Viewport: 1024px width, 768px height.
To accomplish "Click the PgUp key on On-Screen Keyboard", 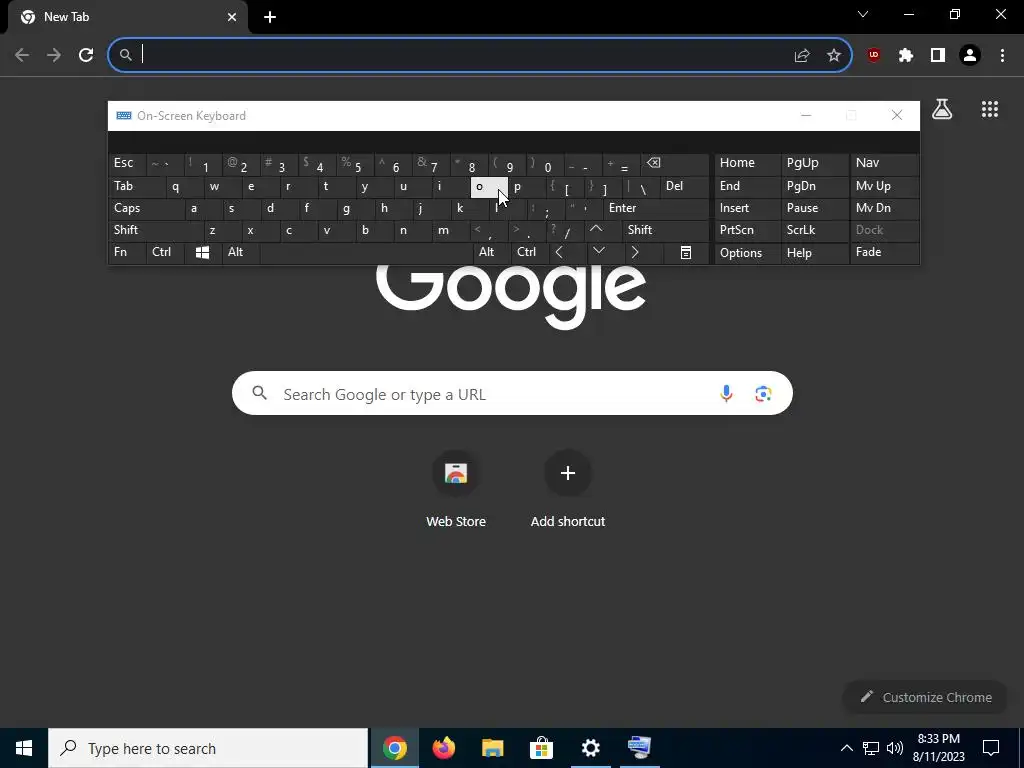I will (x=814, y=164).
